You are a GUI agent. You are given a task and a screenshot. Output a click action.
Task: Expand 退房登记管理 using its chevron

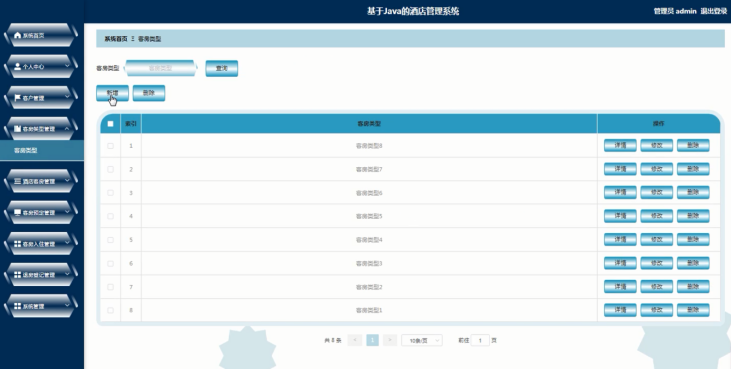pos(67,274)
